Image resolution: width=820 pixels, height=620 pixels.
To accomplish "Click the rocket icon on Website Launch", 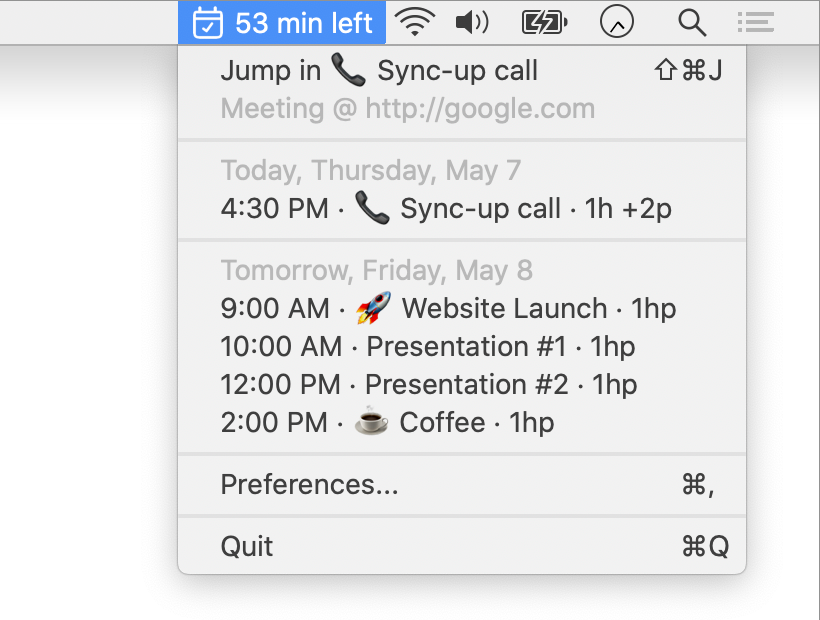I will [369, 308].
